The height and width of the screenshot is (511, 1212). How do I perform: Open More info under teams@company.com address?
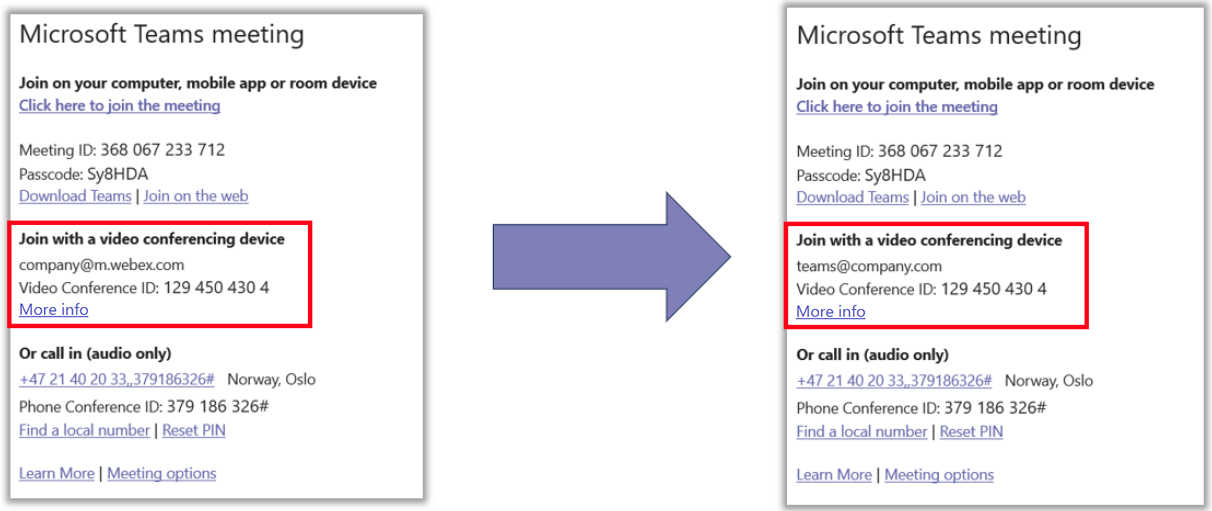tap(830, 312)
